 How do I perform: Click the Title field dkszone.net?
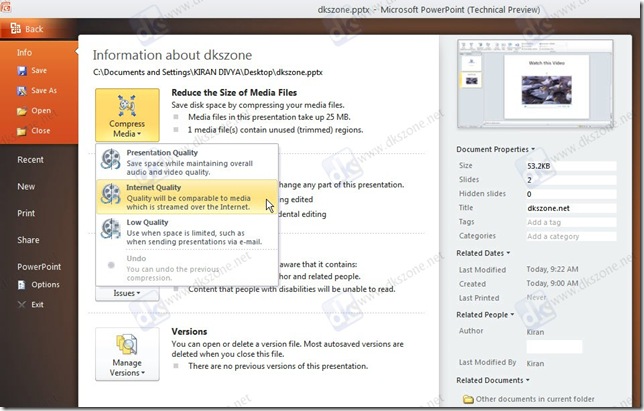[x=571, y=208]
